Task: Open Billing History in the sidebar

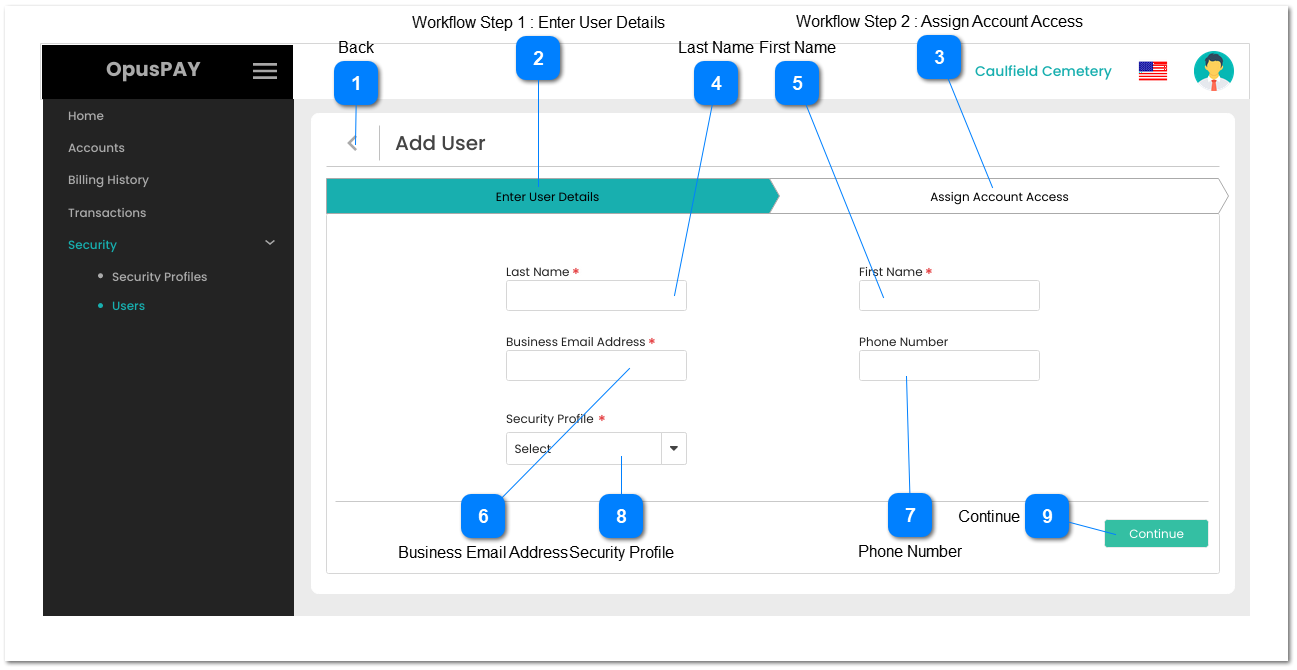Action: (x=108, y=180)
